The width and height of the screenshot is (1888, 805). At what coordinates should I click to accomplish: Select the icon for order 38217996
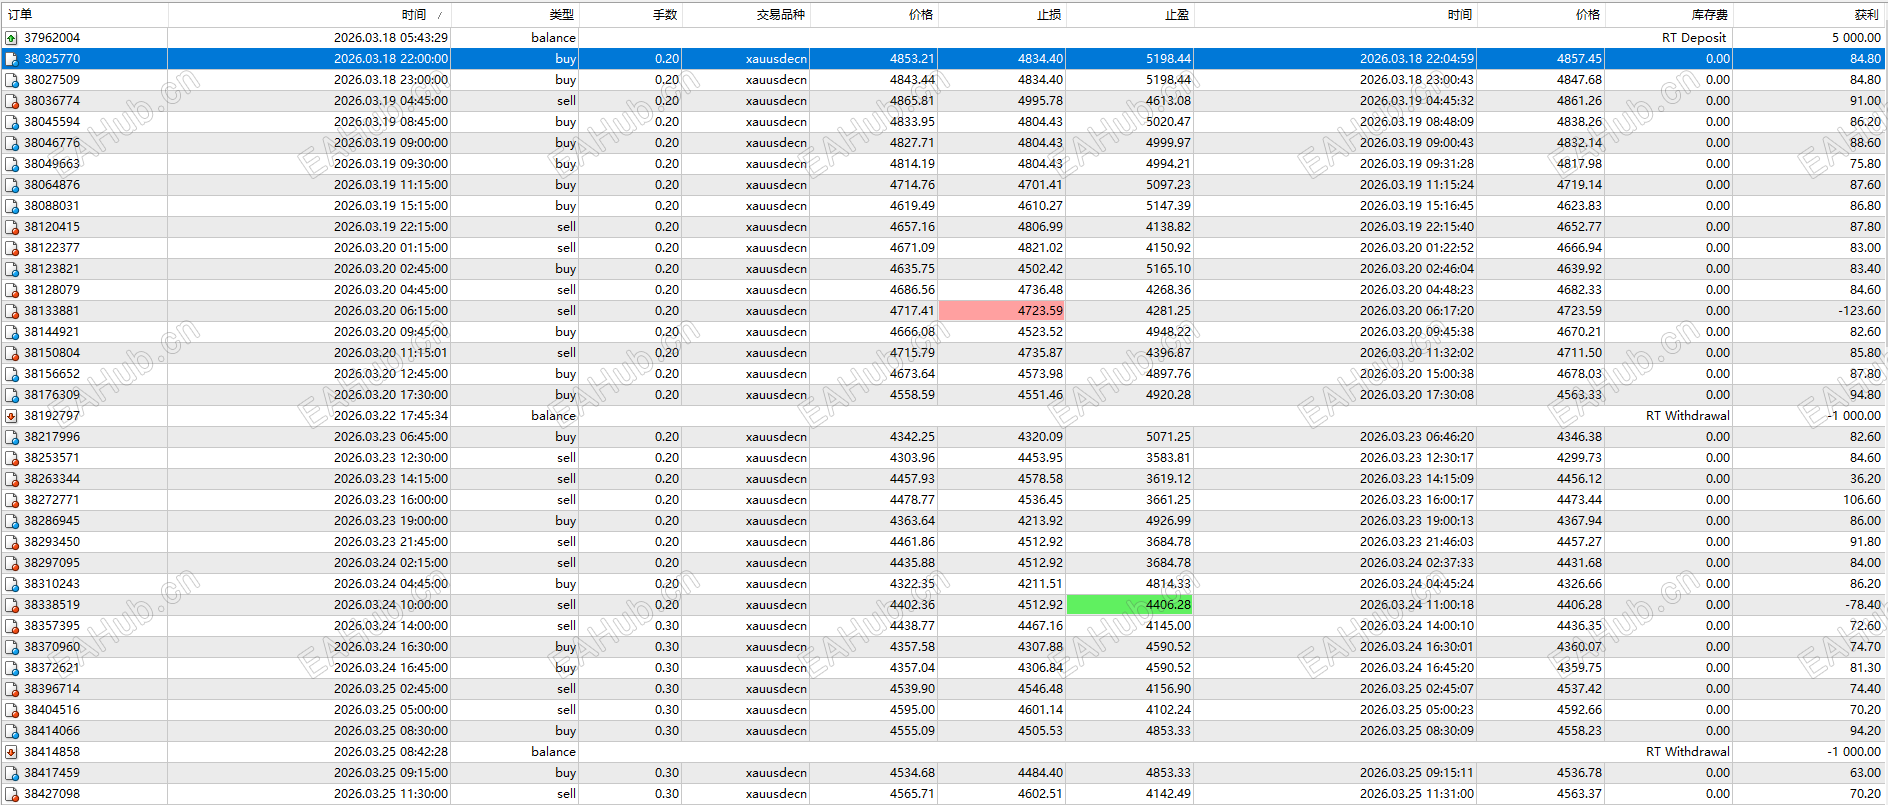click(x=11, y=437)
